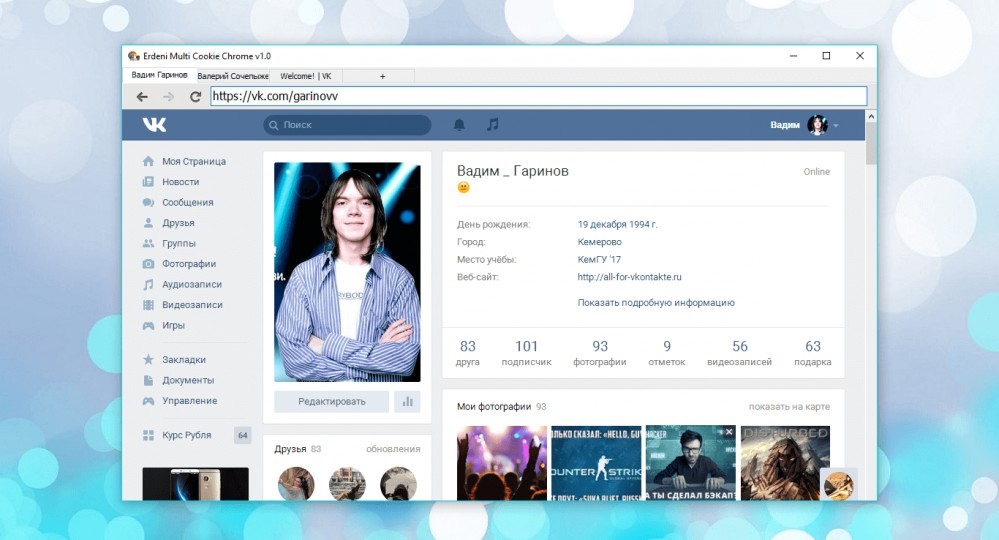This screenshot has height=540, width=999.
Task: Click the Редактировать button
Action: coord(331,402)
